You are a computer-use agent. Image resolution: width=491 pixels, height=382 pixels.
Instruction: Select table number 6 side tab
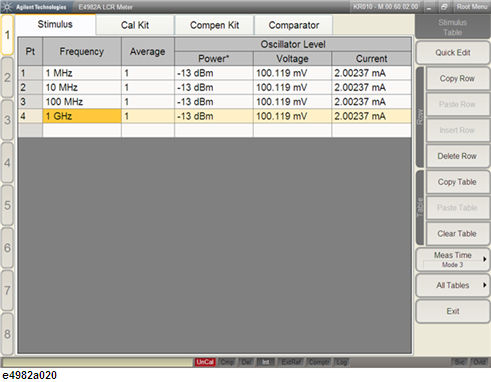[7, 248]
